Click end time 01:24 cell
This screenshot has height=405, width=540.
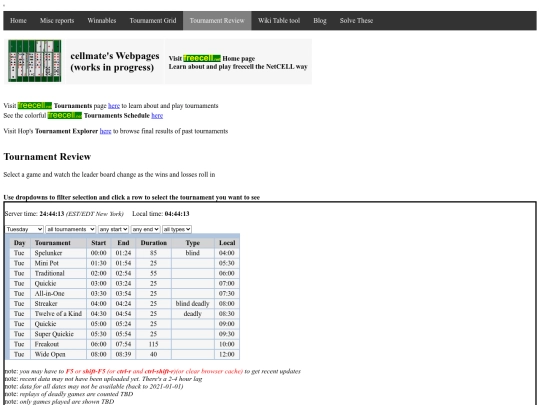[123, 253]
